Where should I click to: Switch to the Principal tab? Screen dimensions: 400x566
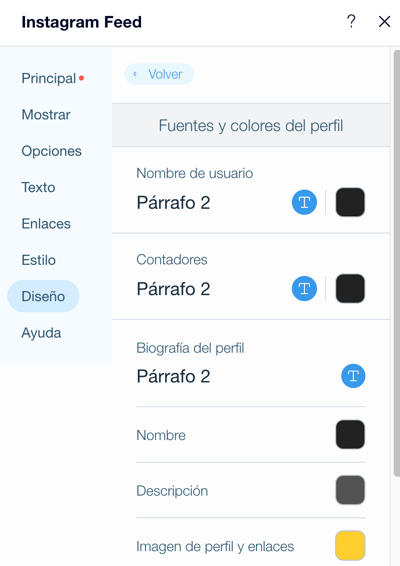click(x=49, y=78)
